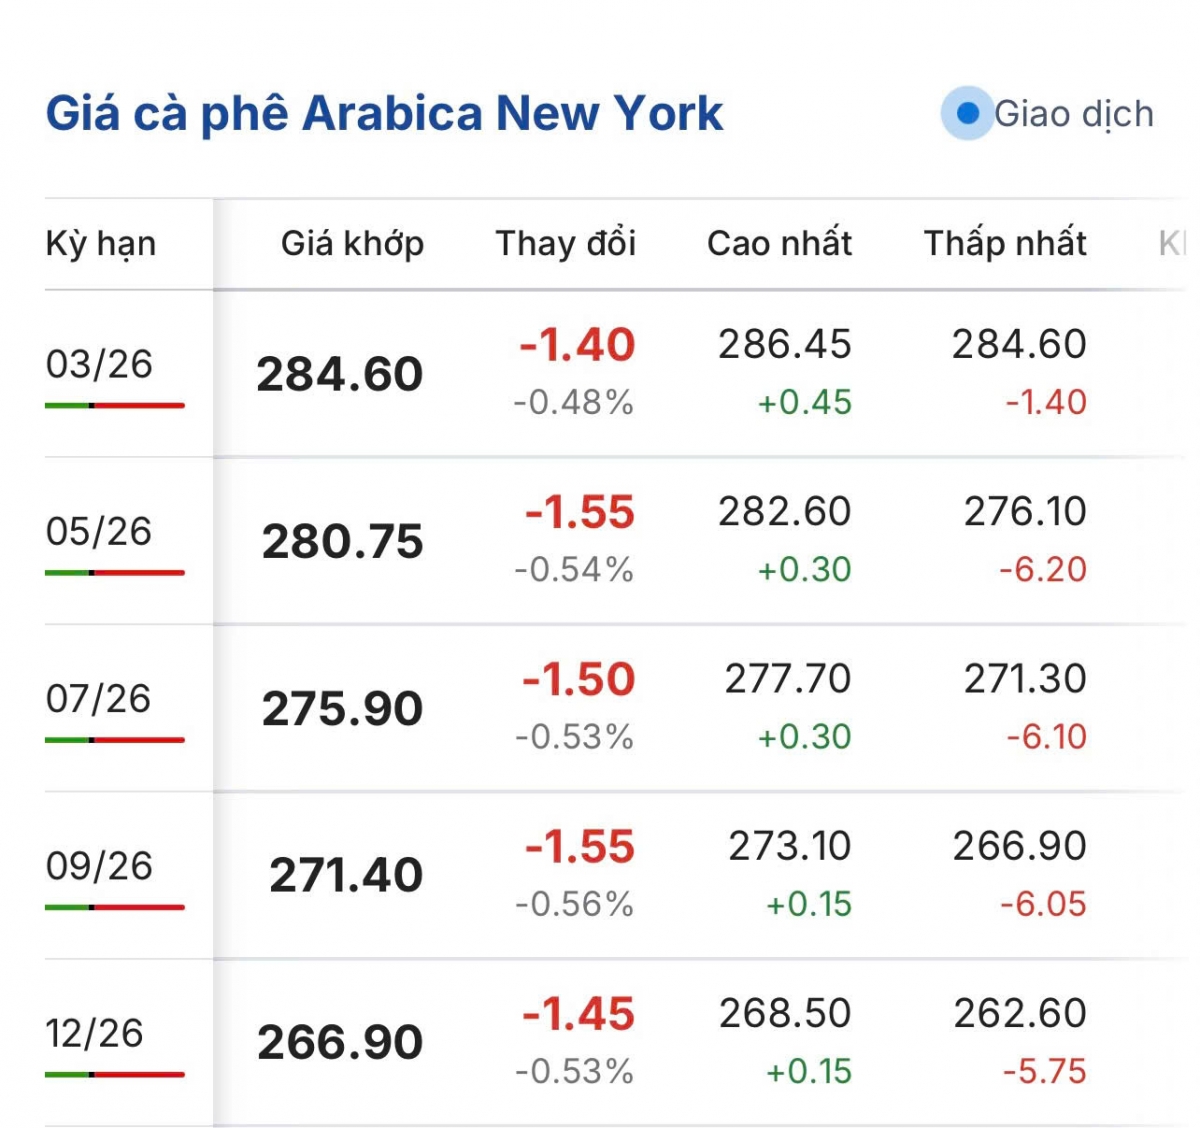Click the Thay đổi column header

[x=565, y=243]
